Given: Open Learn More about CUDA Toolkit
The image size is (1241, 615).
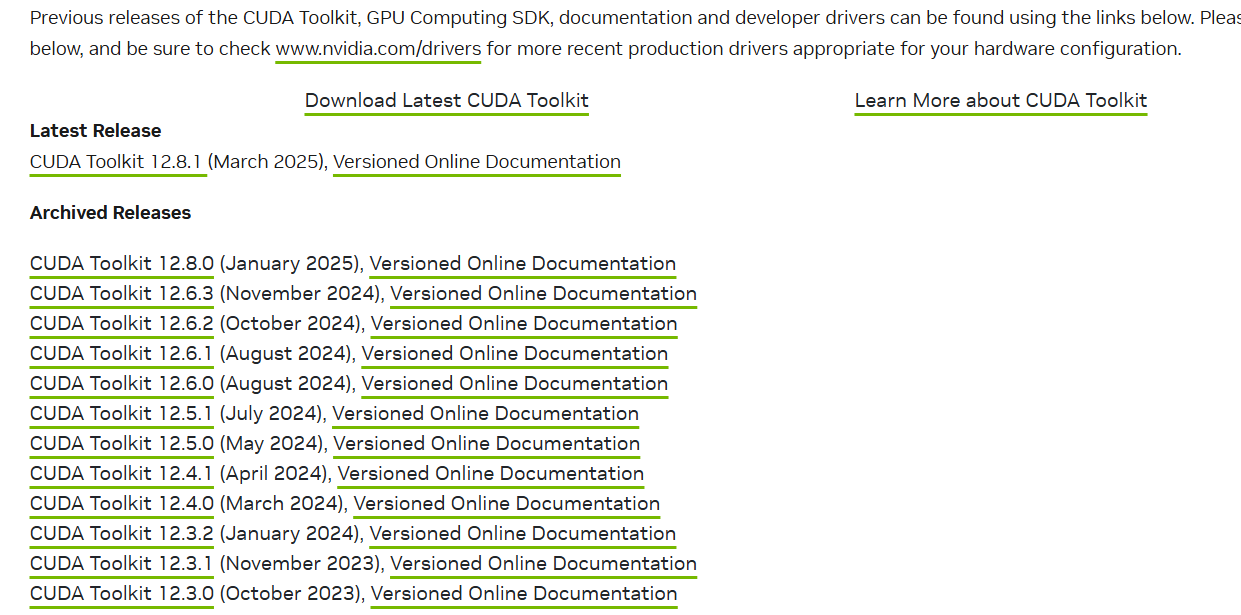Looking at the screenshot, I should tap(1000, 101).
